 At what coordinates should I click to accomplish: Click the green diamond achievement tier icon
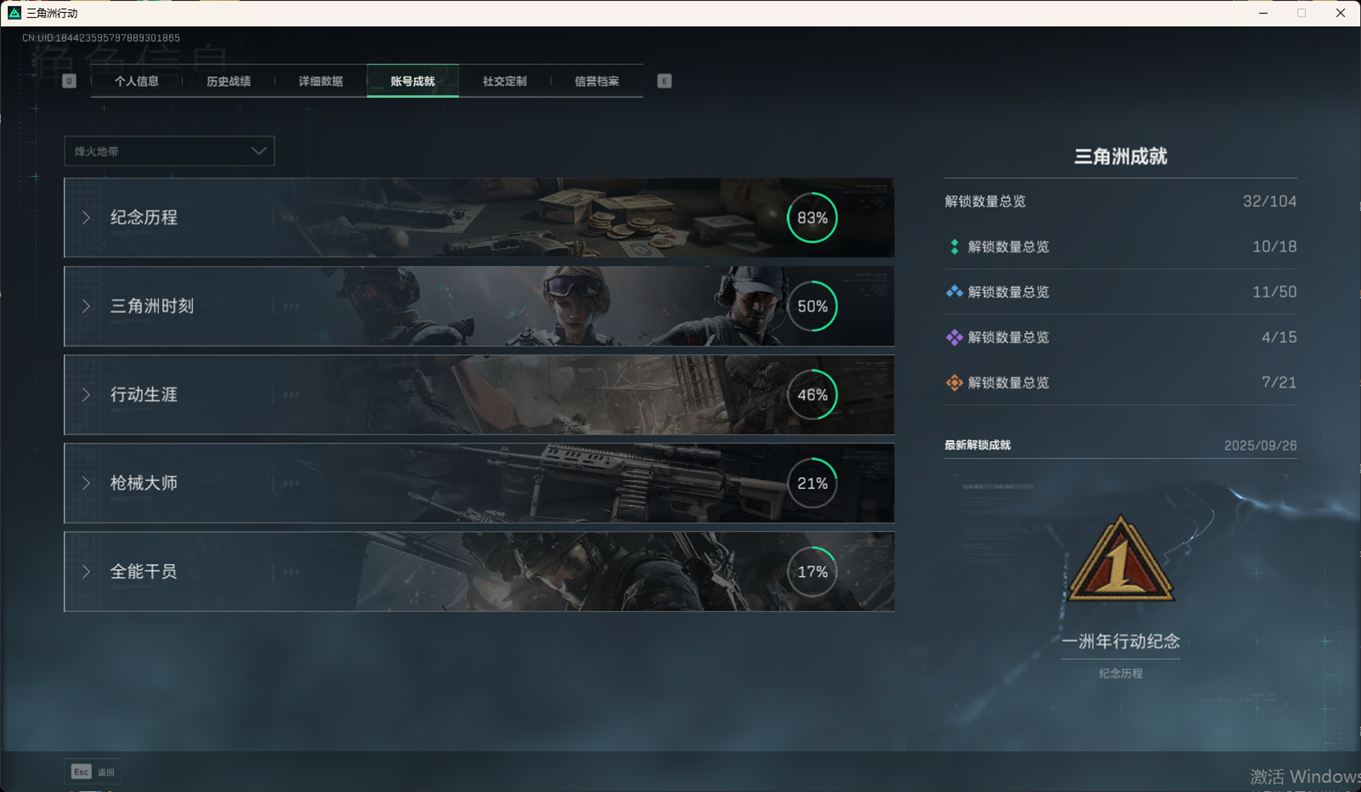coord(954,247)
